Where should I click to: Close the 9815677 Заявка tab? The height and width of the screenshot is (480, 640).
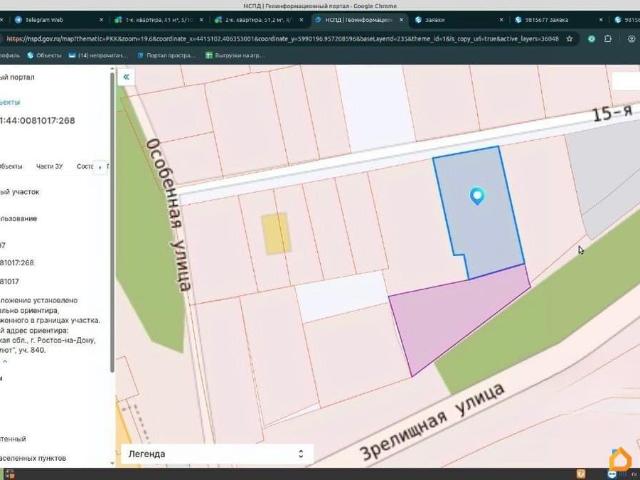click(601, 20)
